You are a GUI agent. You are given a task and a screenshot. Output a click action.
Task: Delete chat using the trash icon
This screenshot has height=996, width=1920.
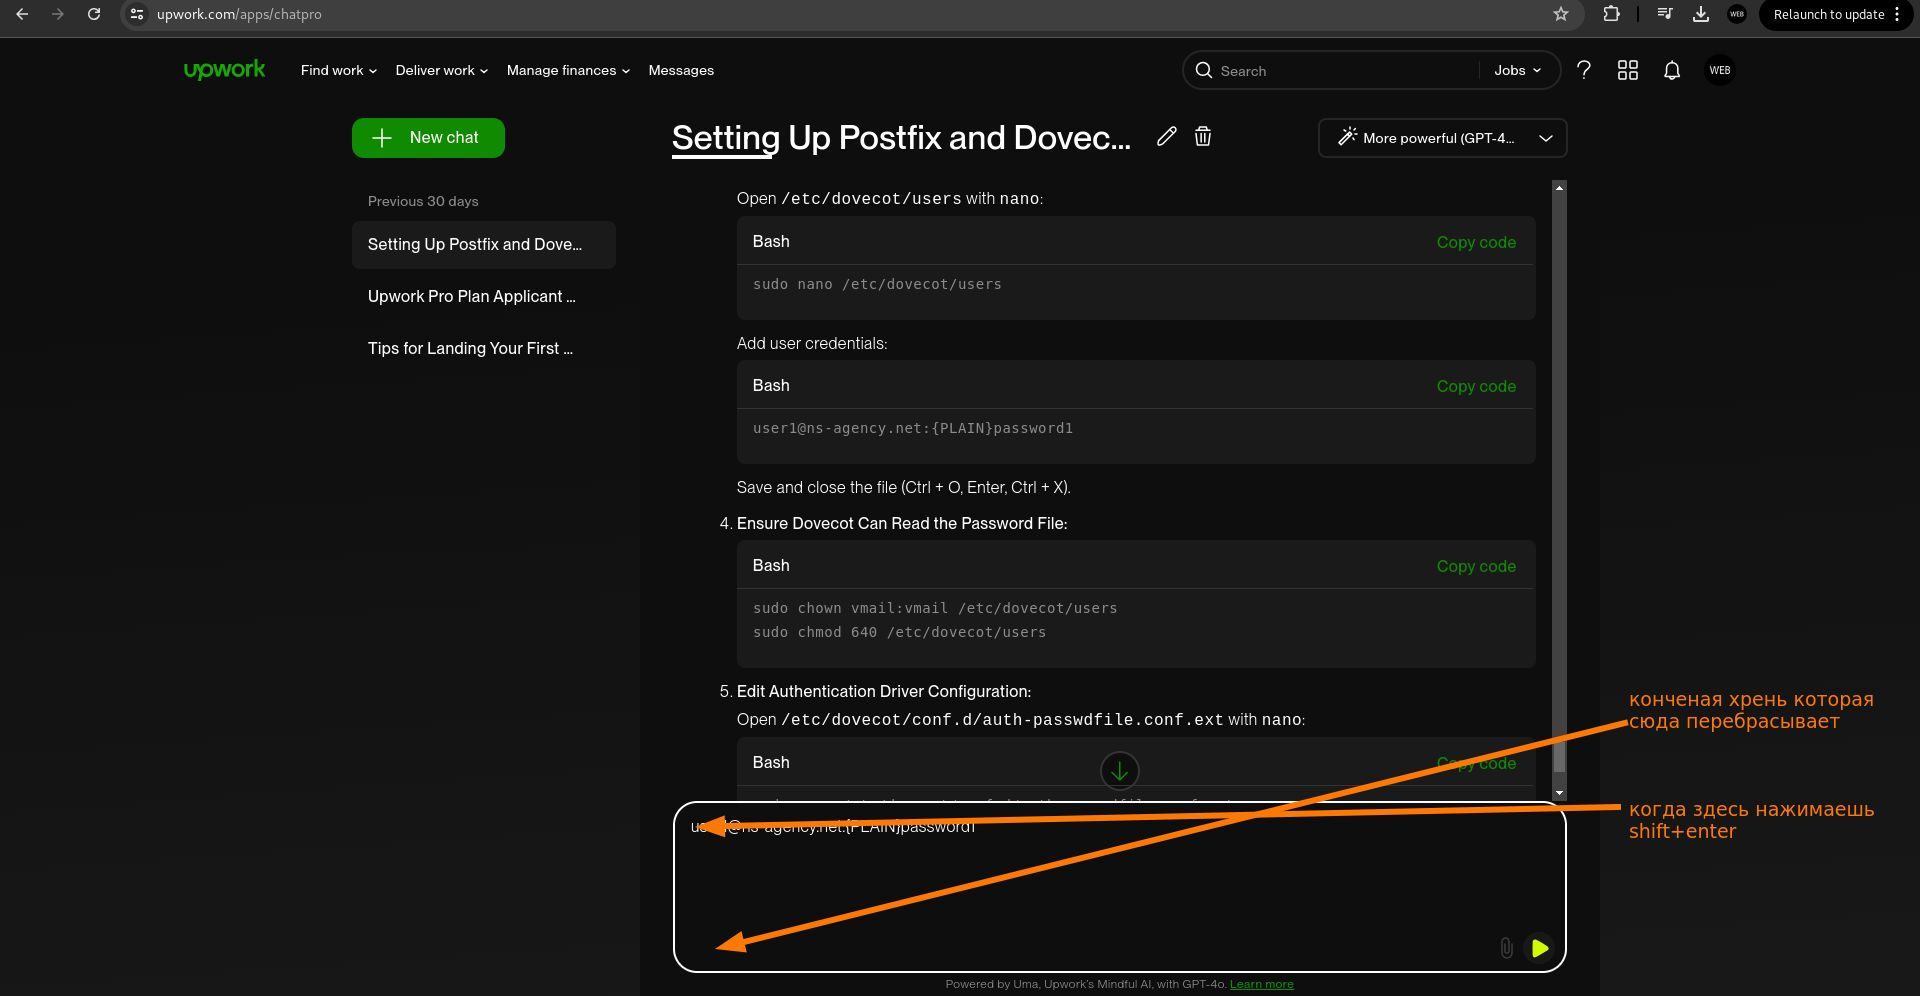click(x=1203, y=137)
